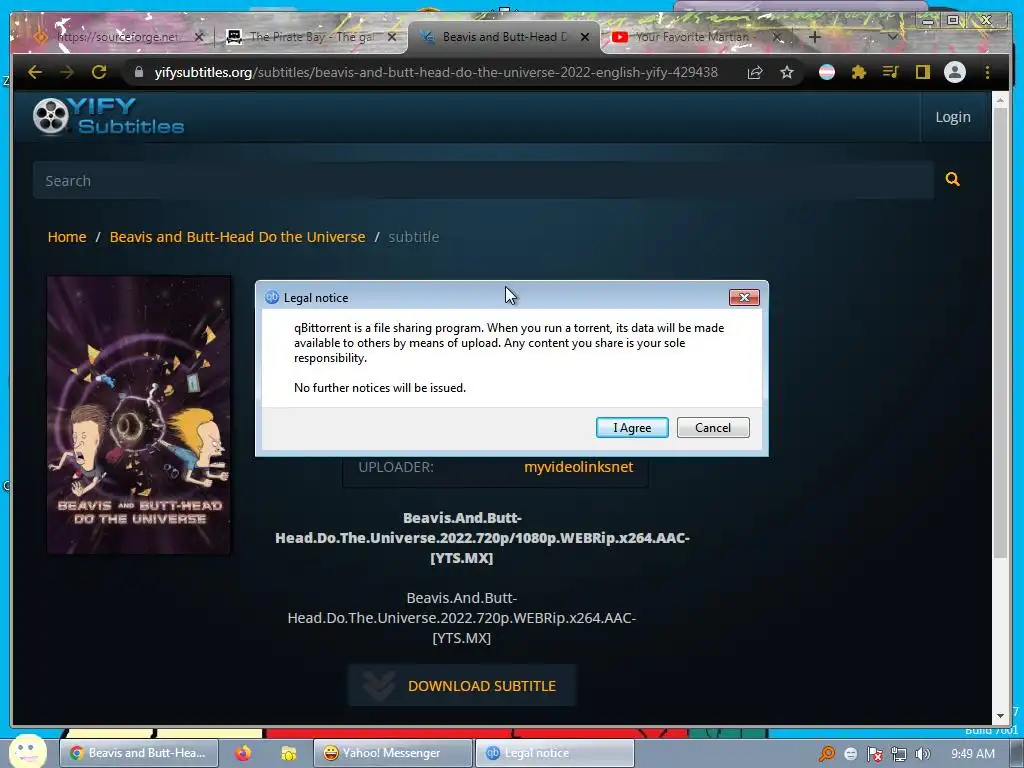Viewport: 1024px width, 768px height.
Task: Open uploader myvideolinksnet profile link
Action: click(579, 467)
